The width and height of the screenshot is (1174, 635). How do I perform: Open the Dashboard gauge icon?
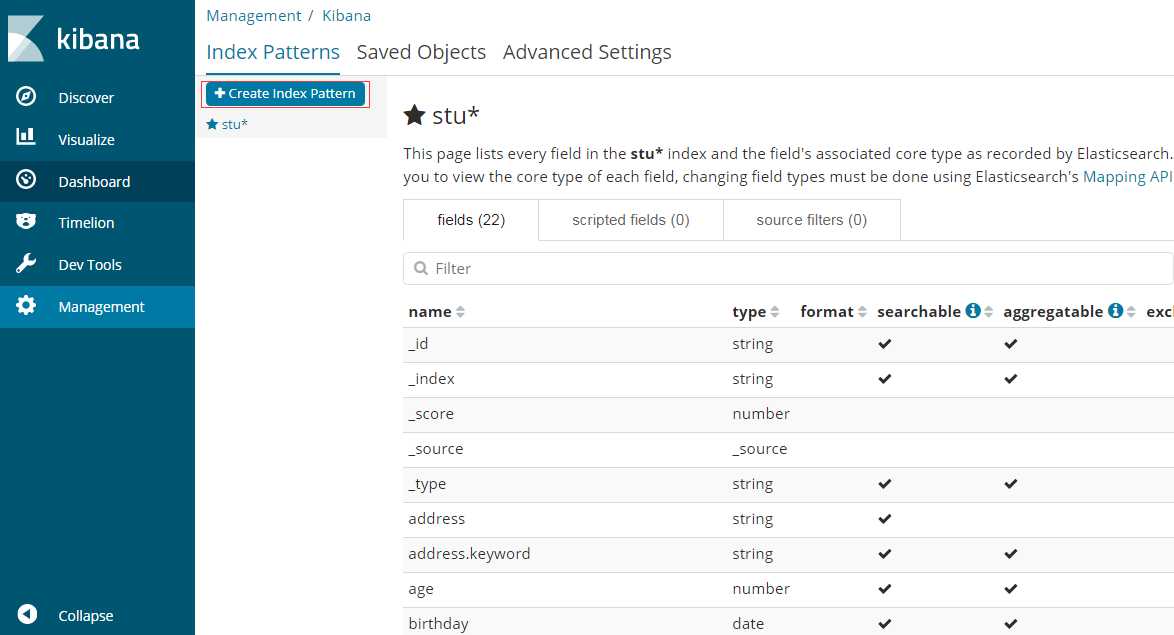click(x=26, y=180)
